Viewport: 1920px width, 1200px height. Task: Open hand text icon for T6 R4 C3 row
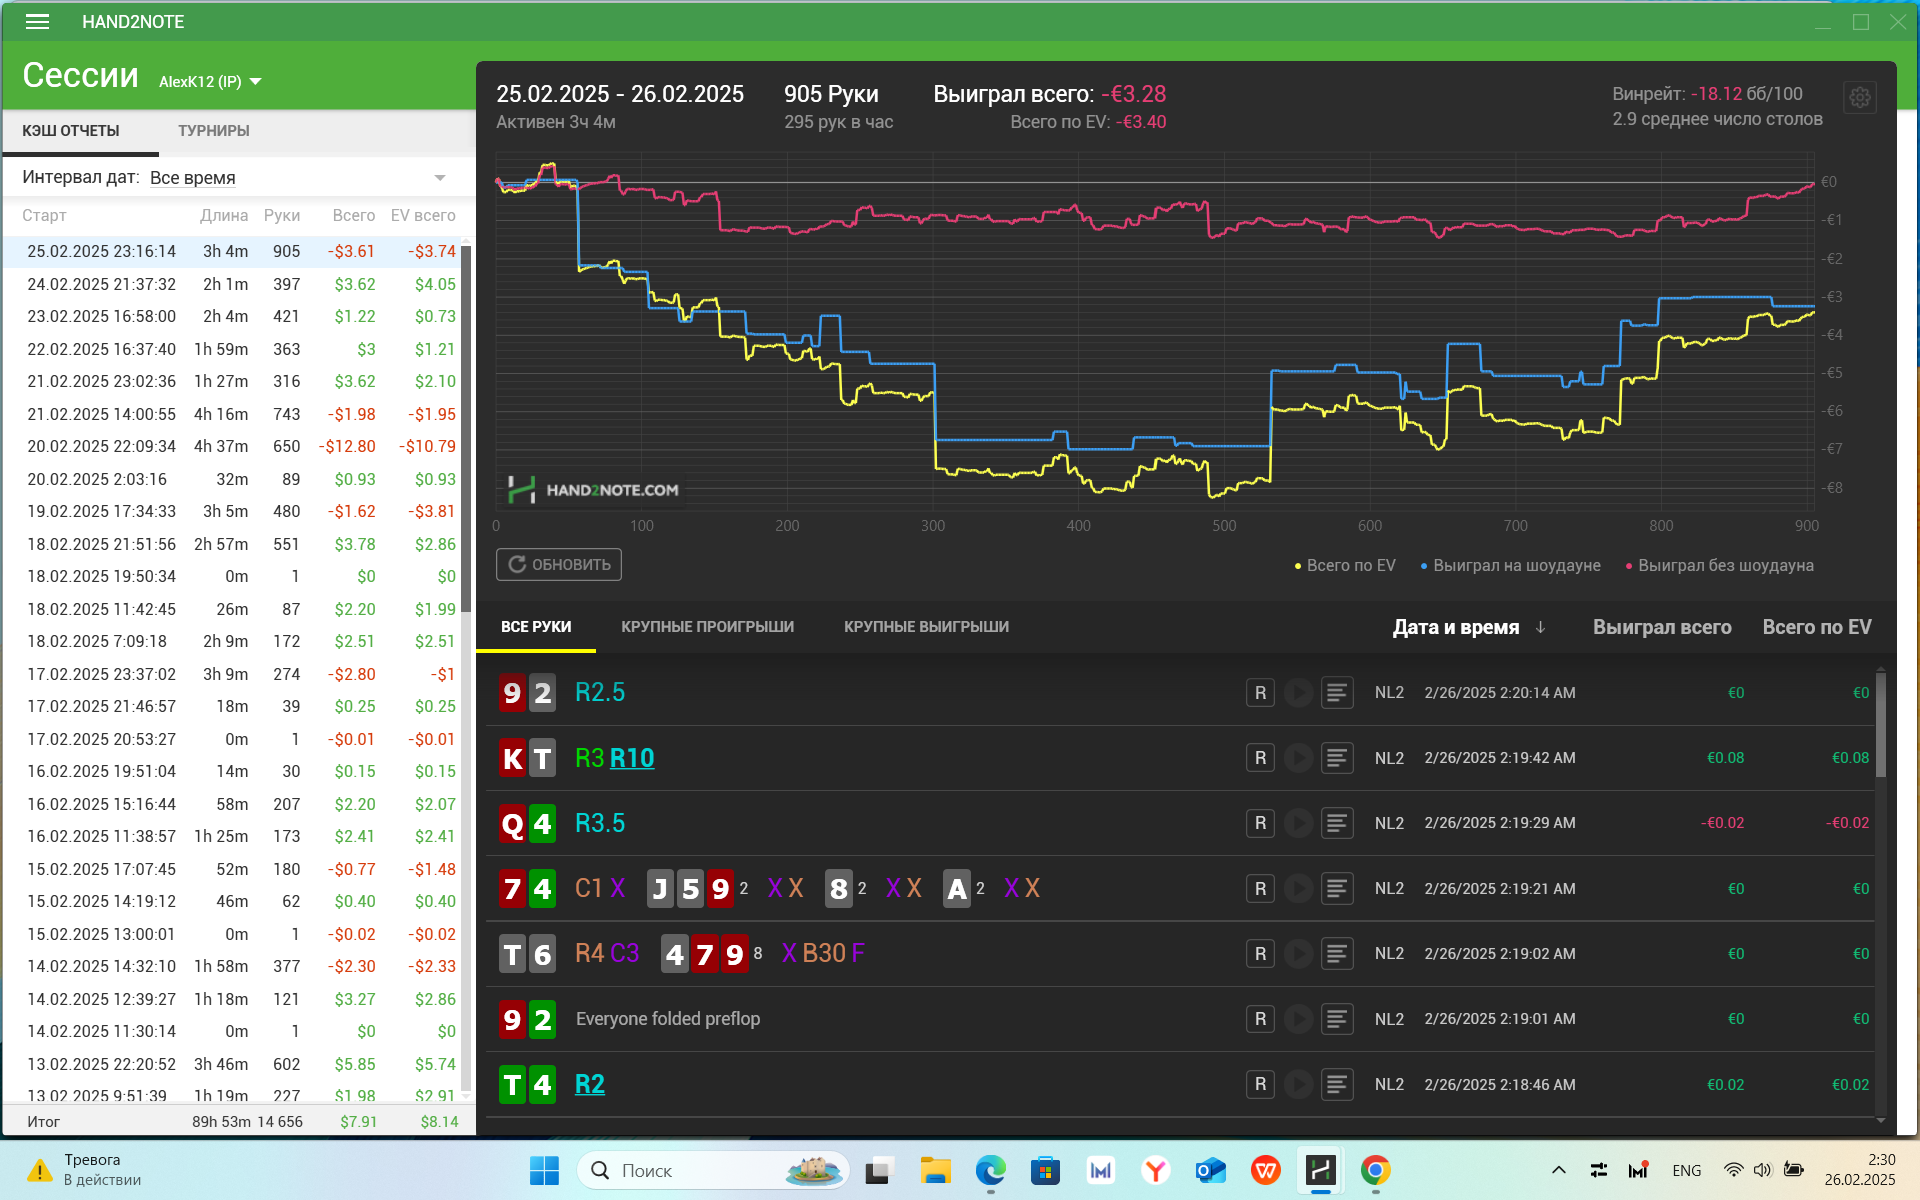click(x=1337, y=954)
